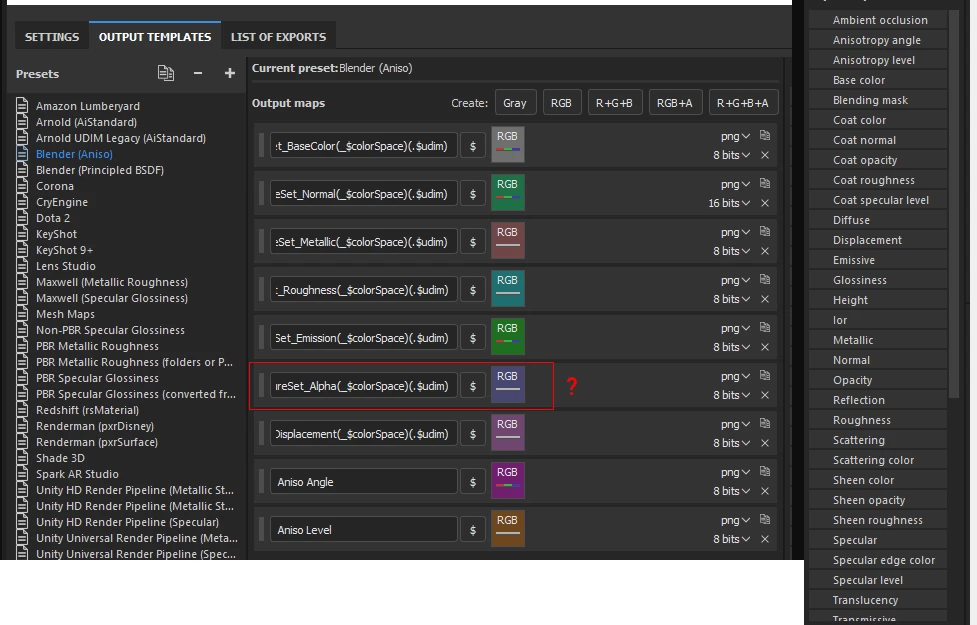Add a new preset with plus icon
The width and height of the screenshot is (977, 625).
click(x=229, y=74)
